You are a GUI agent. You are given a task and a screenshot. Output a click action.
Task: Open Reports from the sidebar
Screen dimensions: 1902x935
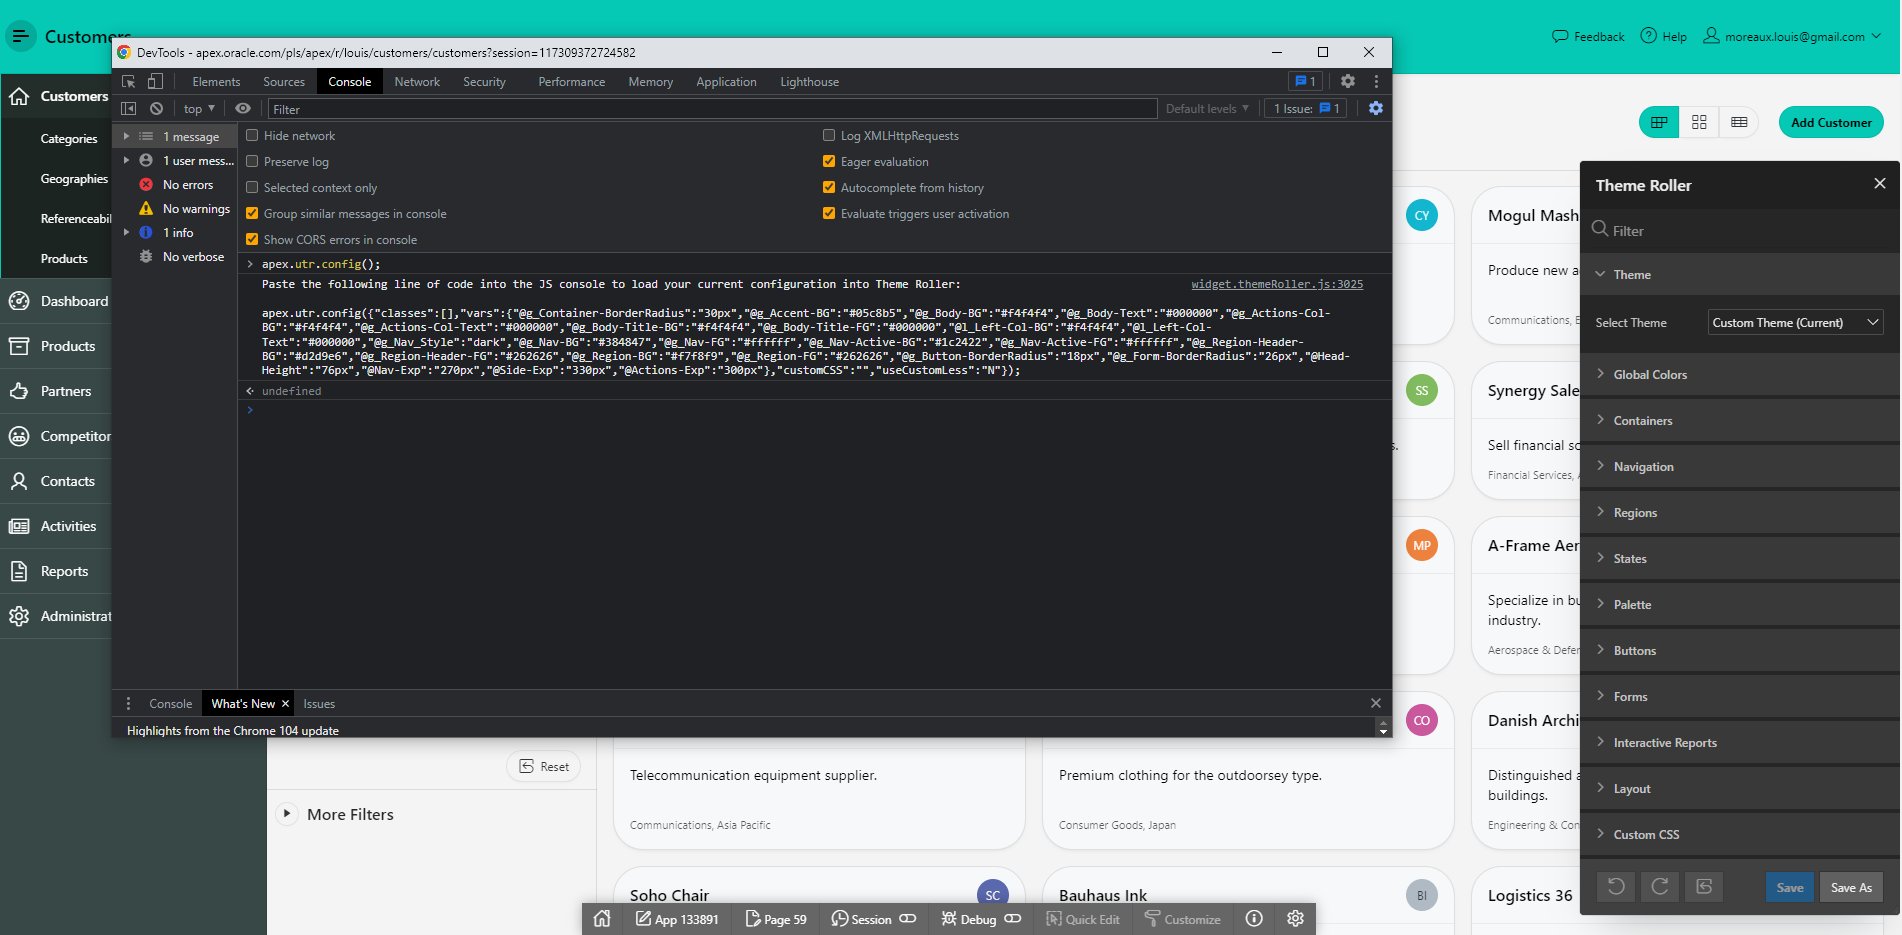click(x=66, y=571)
